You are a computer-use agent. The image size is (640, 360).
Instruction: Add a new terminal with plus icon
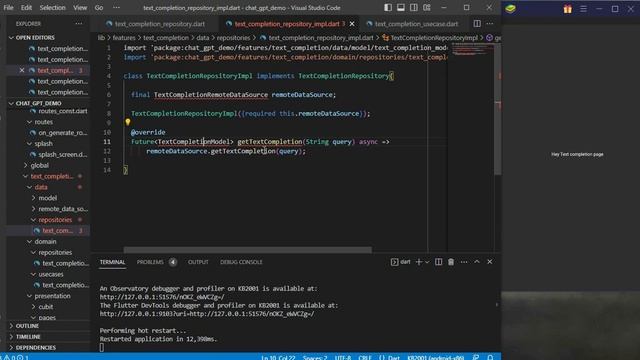pos(419,262)
